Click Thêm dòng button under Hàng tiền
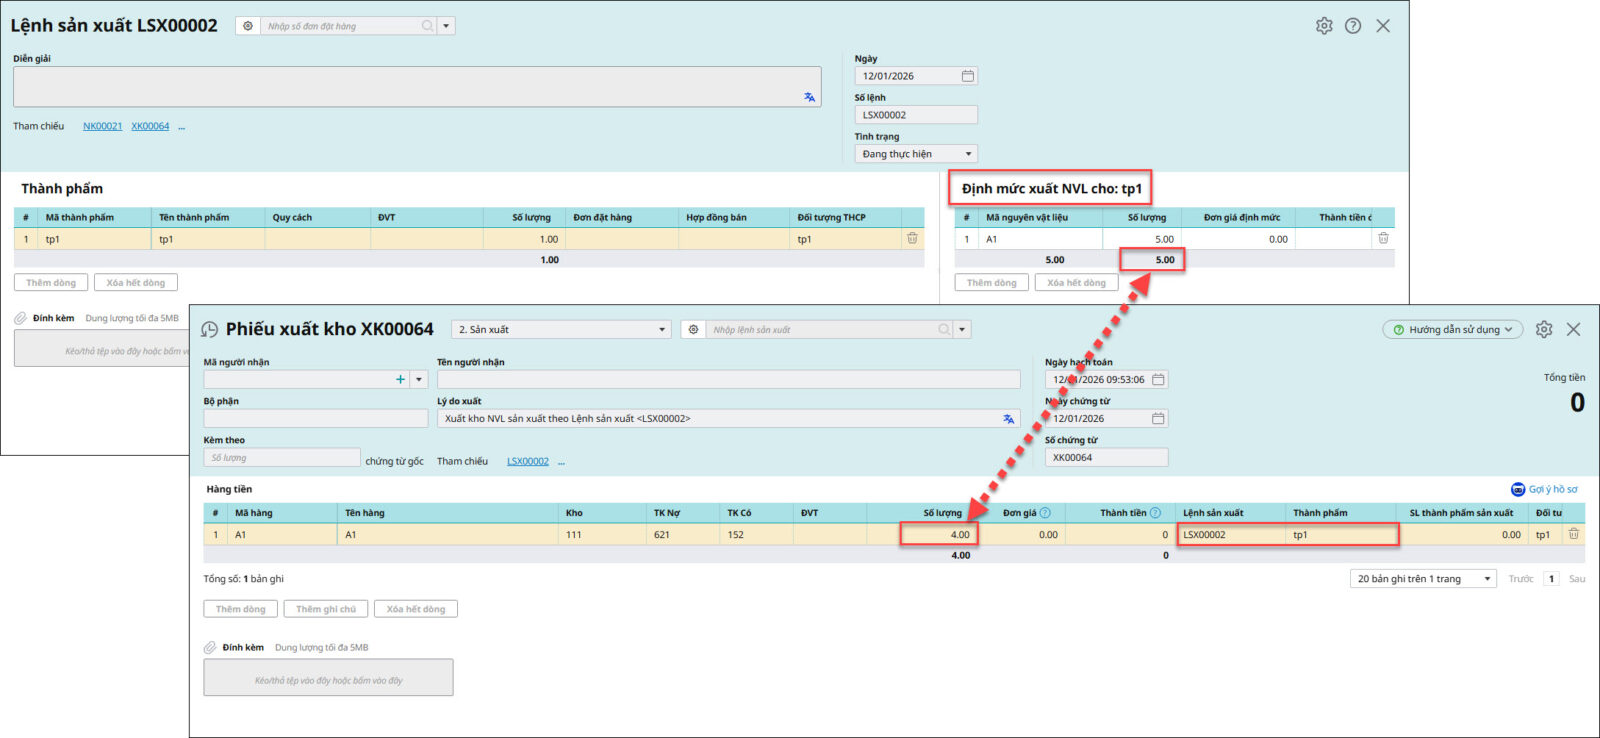Viewport: 1600px width, 738px height. pos(241,609)
